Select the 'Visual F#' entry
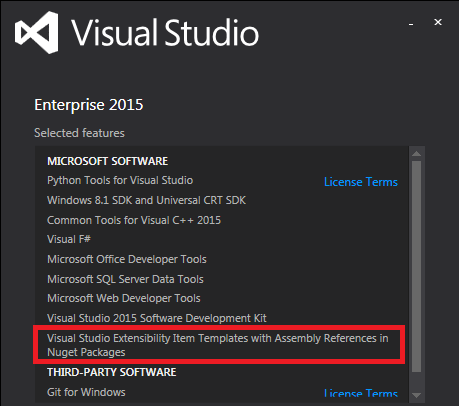The image size is (459, 406). (x=69, y=239)
